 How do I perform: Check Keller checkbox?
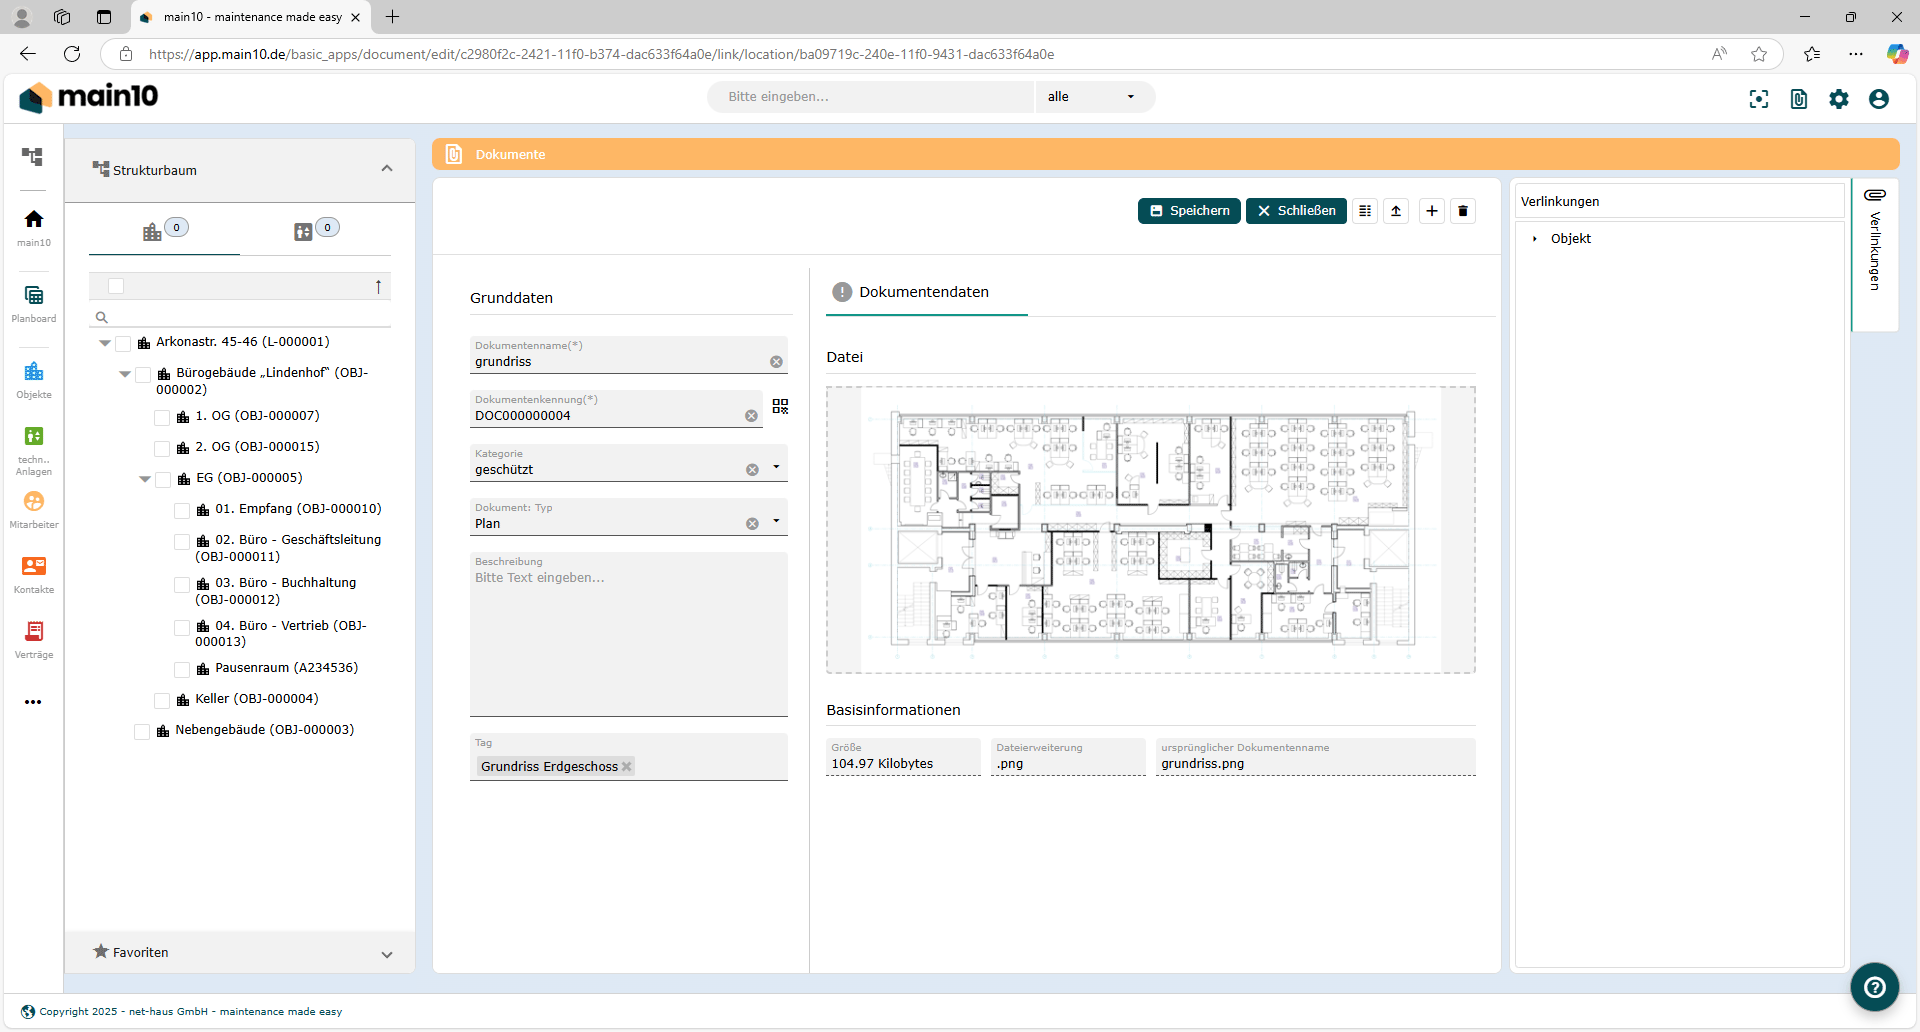[x=162, y=701]
